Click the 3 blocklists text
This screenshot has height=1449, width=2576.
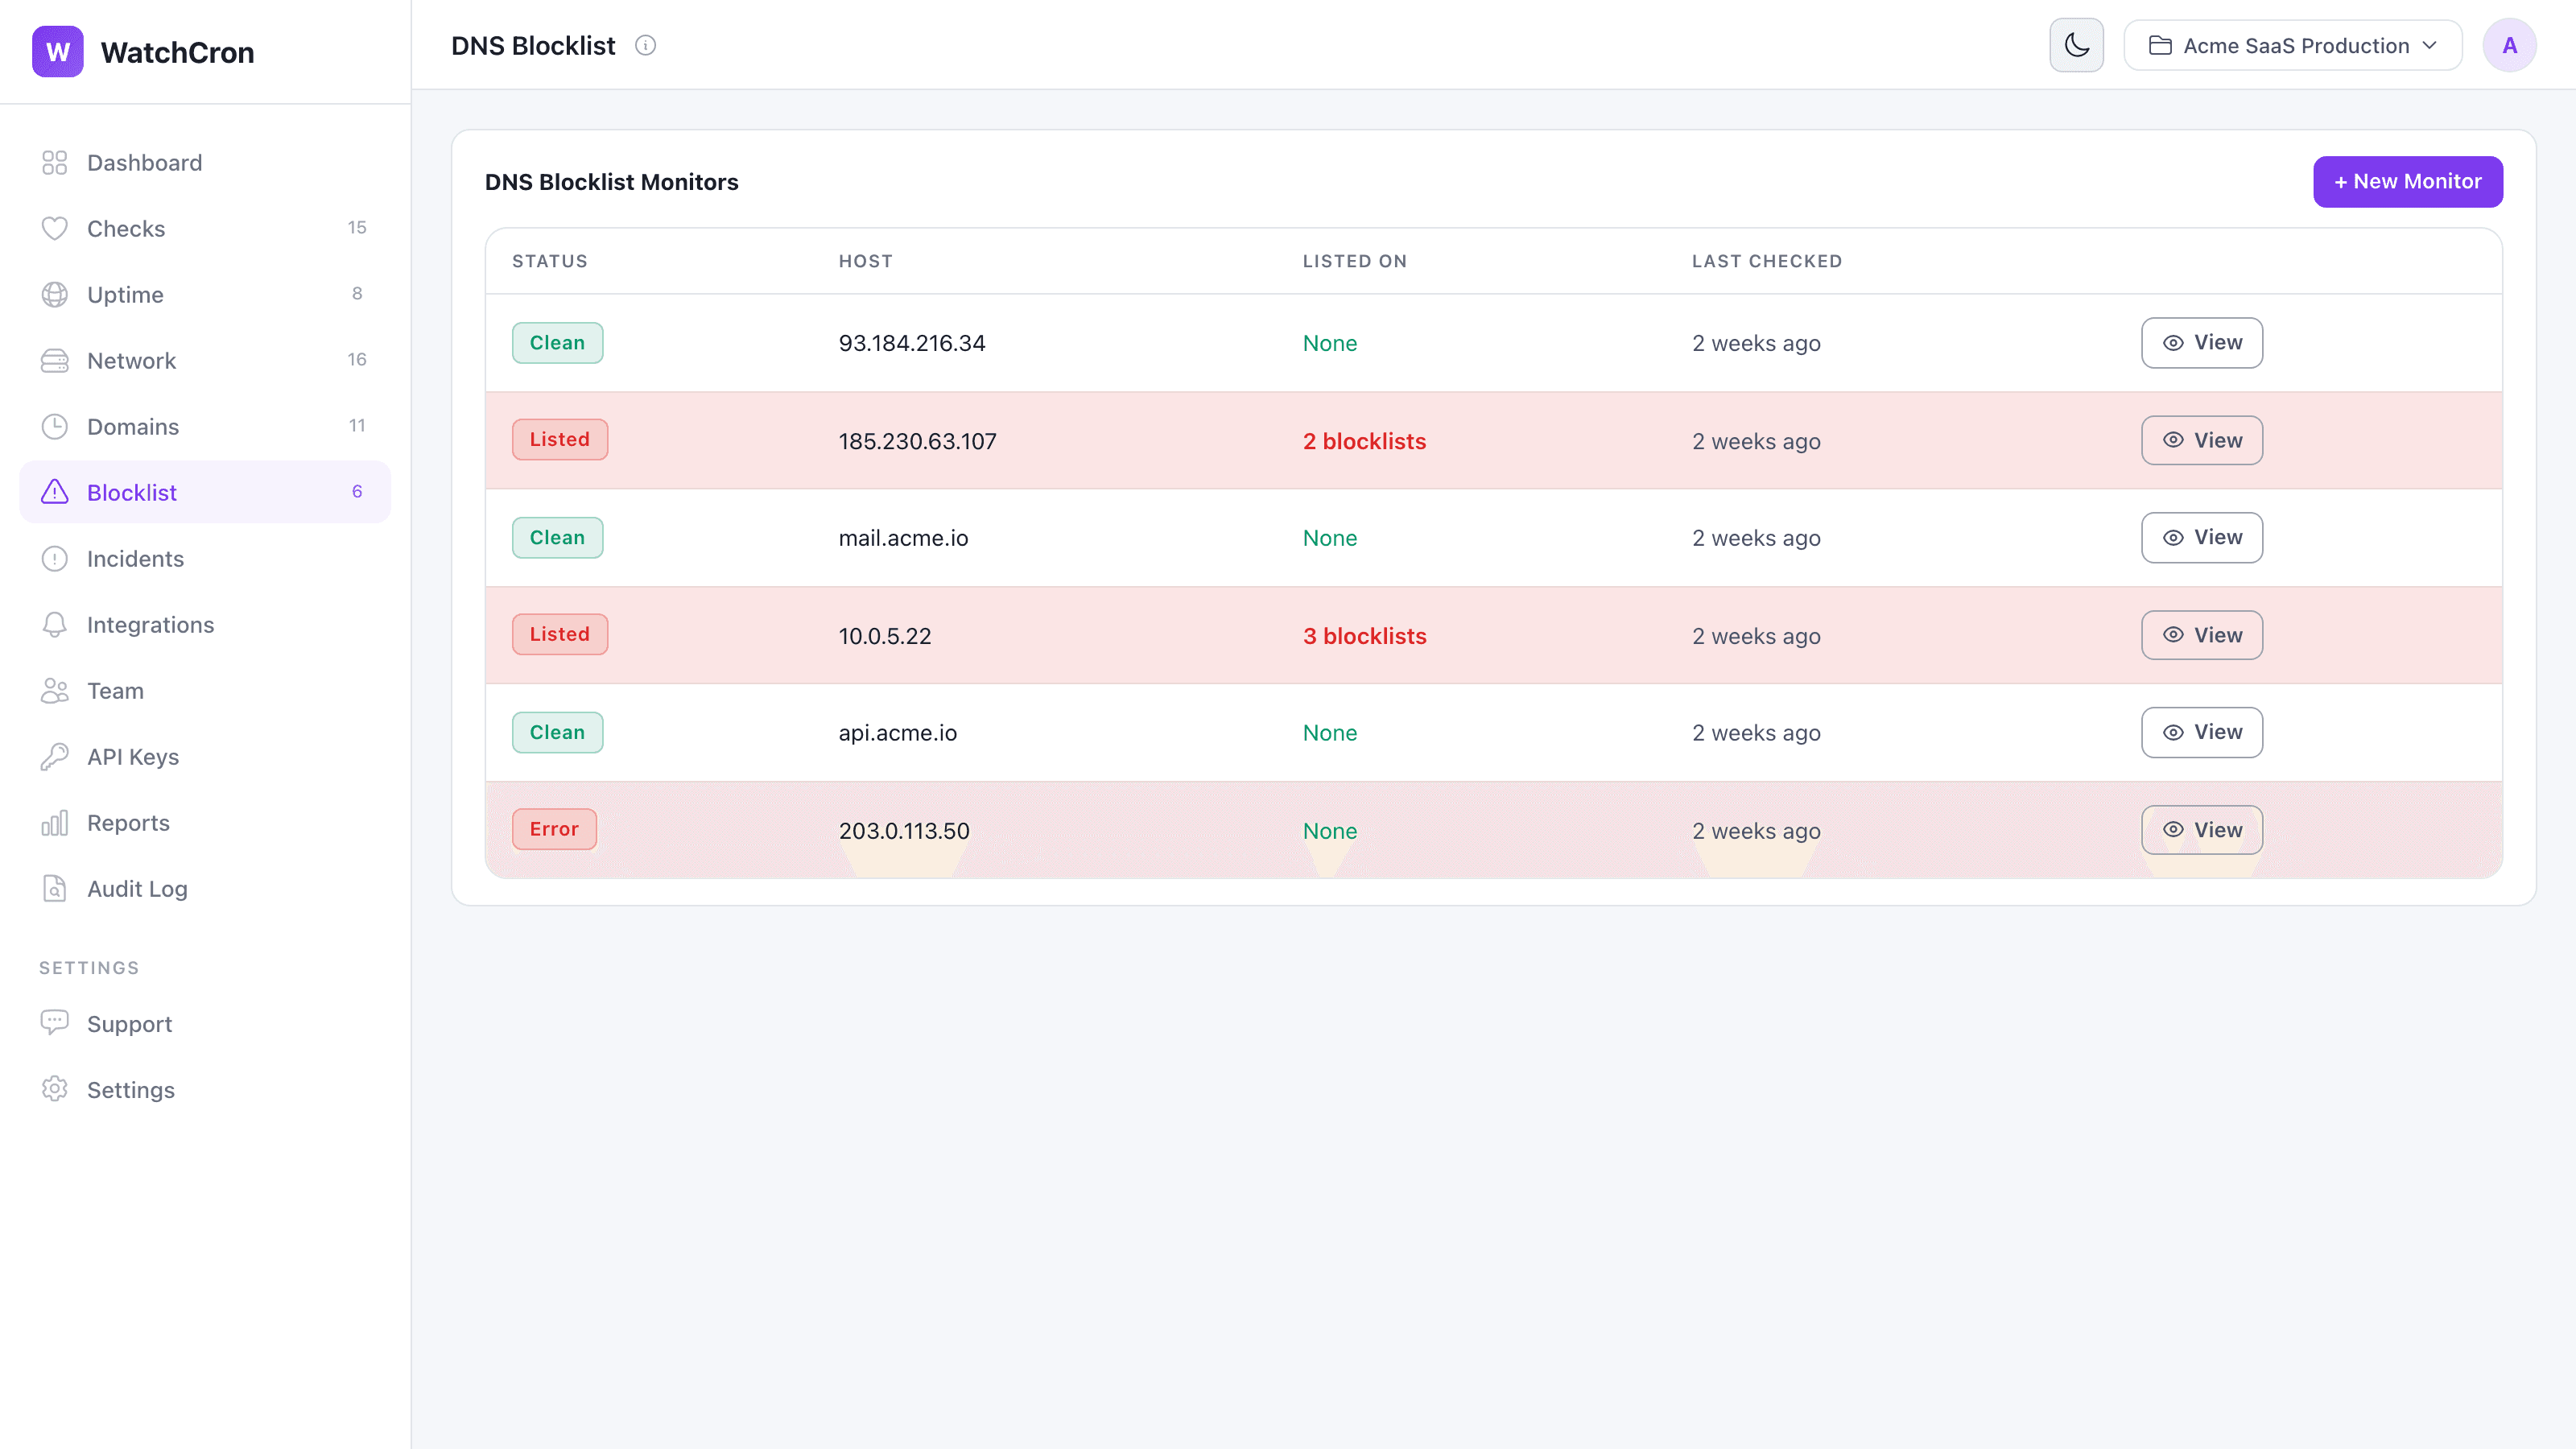[1364, 636]
